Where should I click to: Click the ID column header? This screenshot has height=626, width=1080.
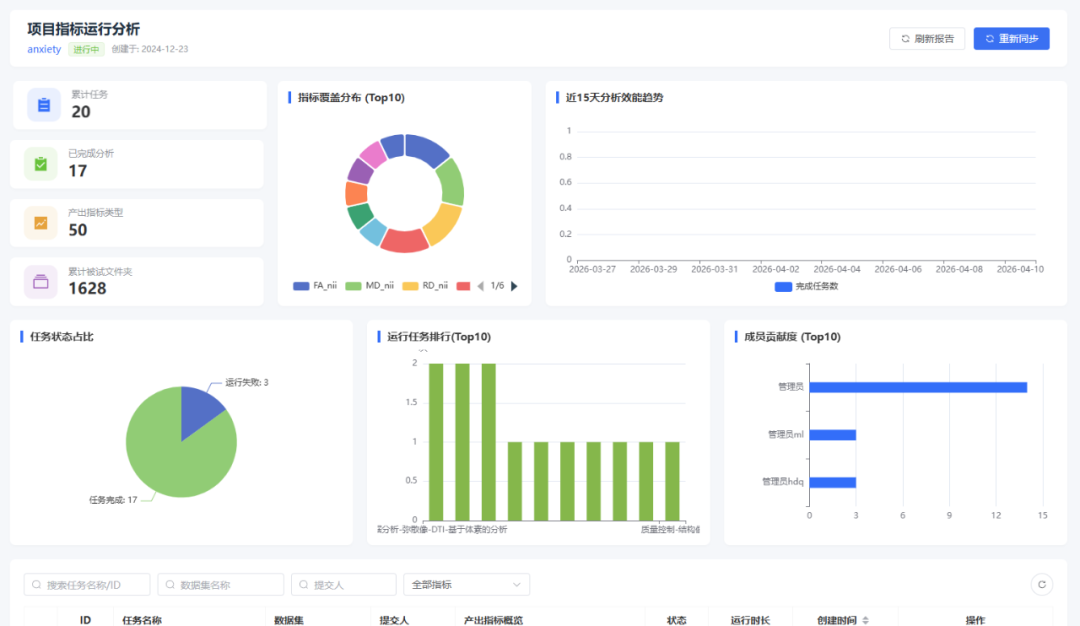(x=85, y=620)
